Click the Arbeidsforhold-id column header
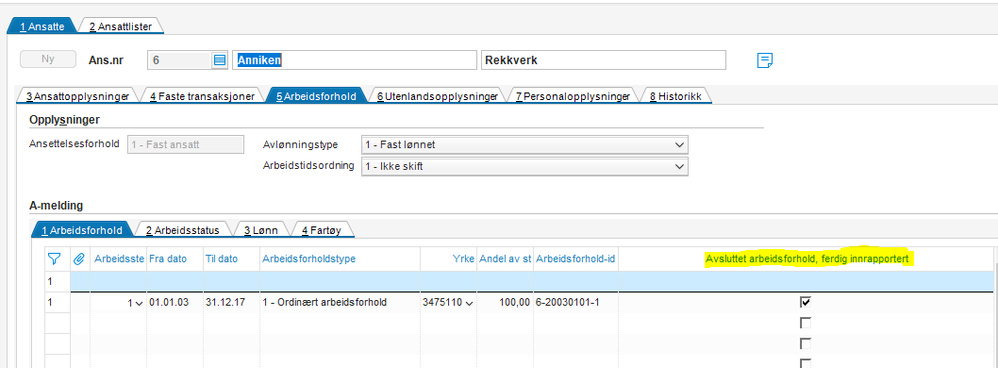The image size is (998, 368). click(575, 259)
